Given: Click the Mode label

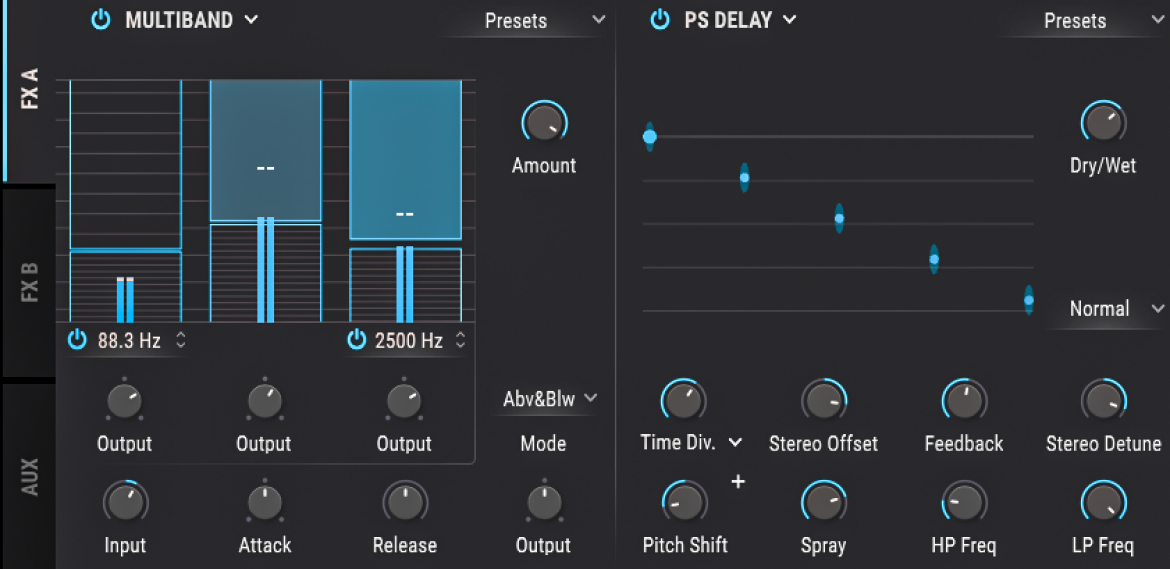Looking at the screenshot, I should (543, 444).
